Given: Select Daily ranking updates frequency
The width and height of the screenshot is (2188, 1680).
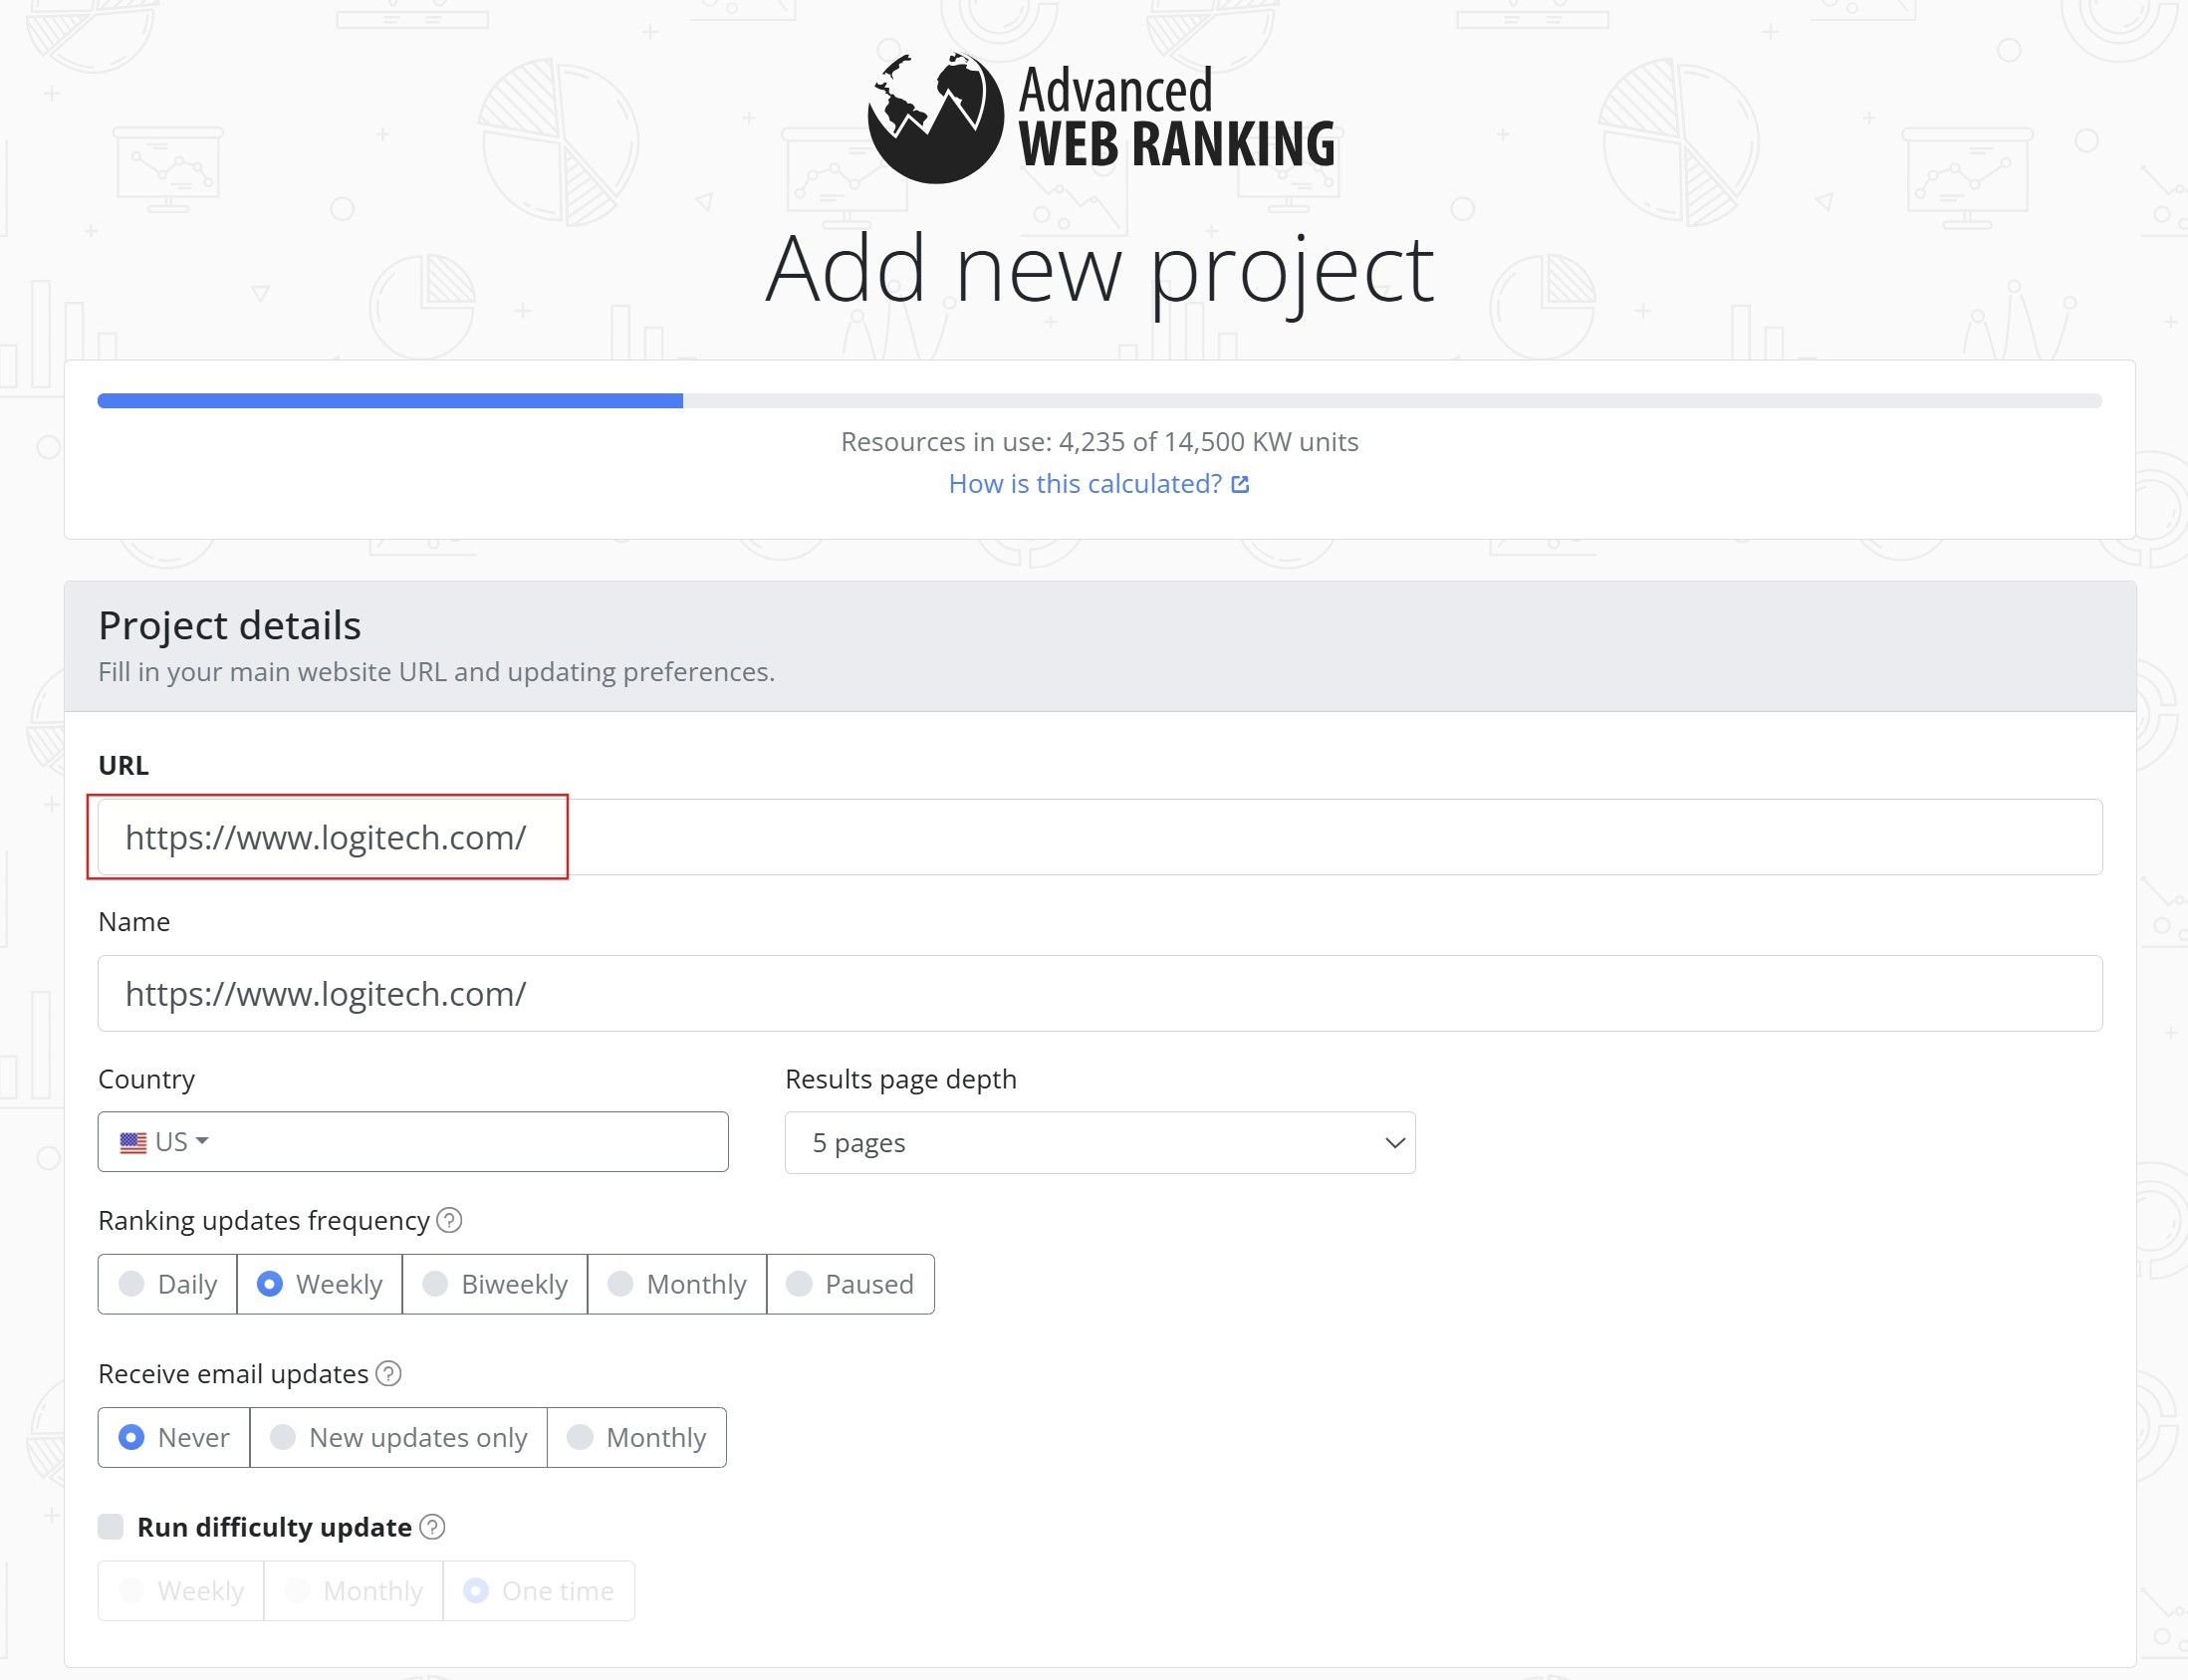Looking at the screenshot, I should tap(168, 1284).
